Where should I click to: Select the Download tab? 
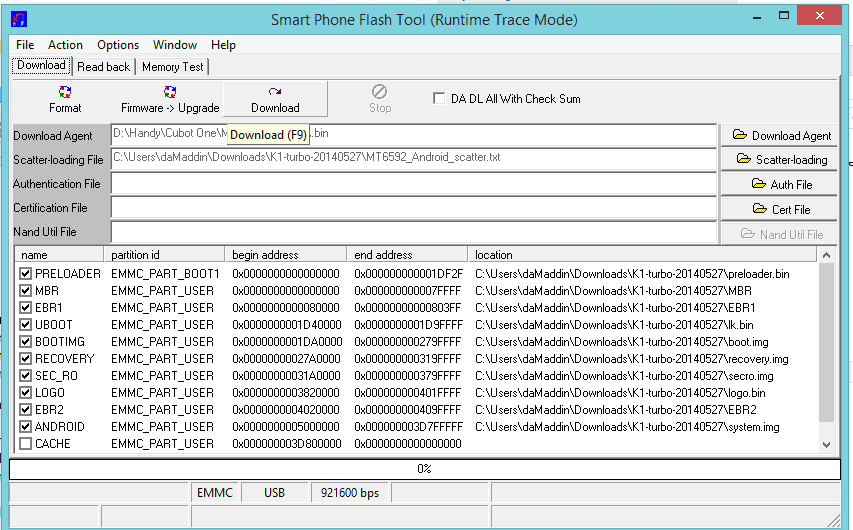(41, 65)
